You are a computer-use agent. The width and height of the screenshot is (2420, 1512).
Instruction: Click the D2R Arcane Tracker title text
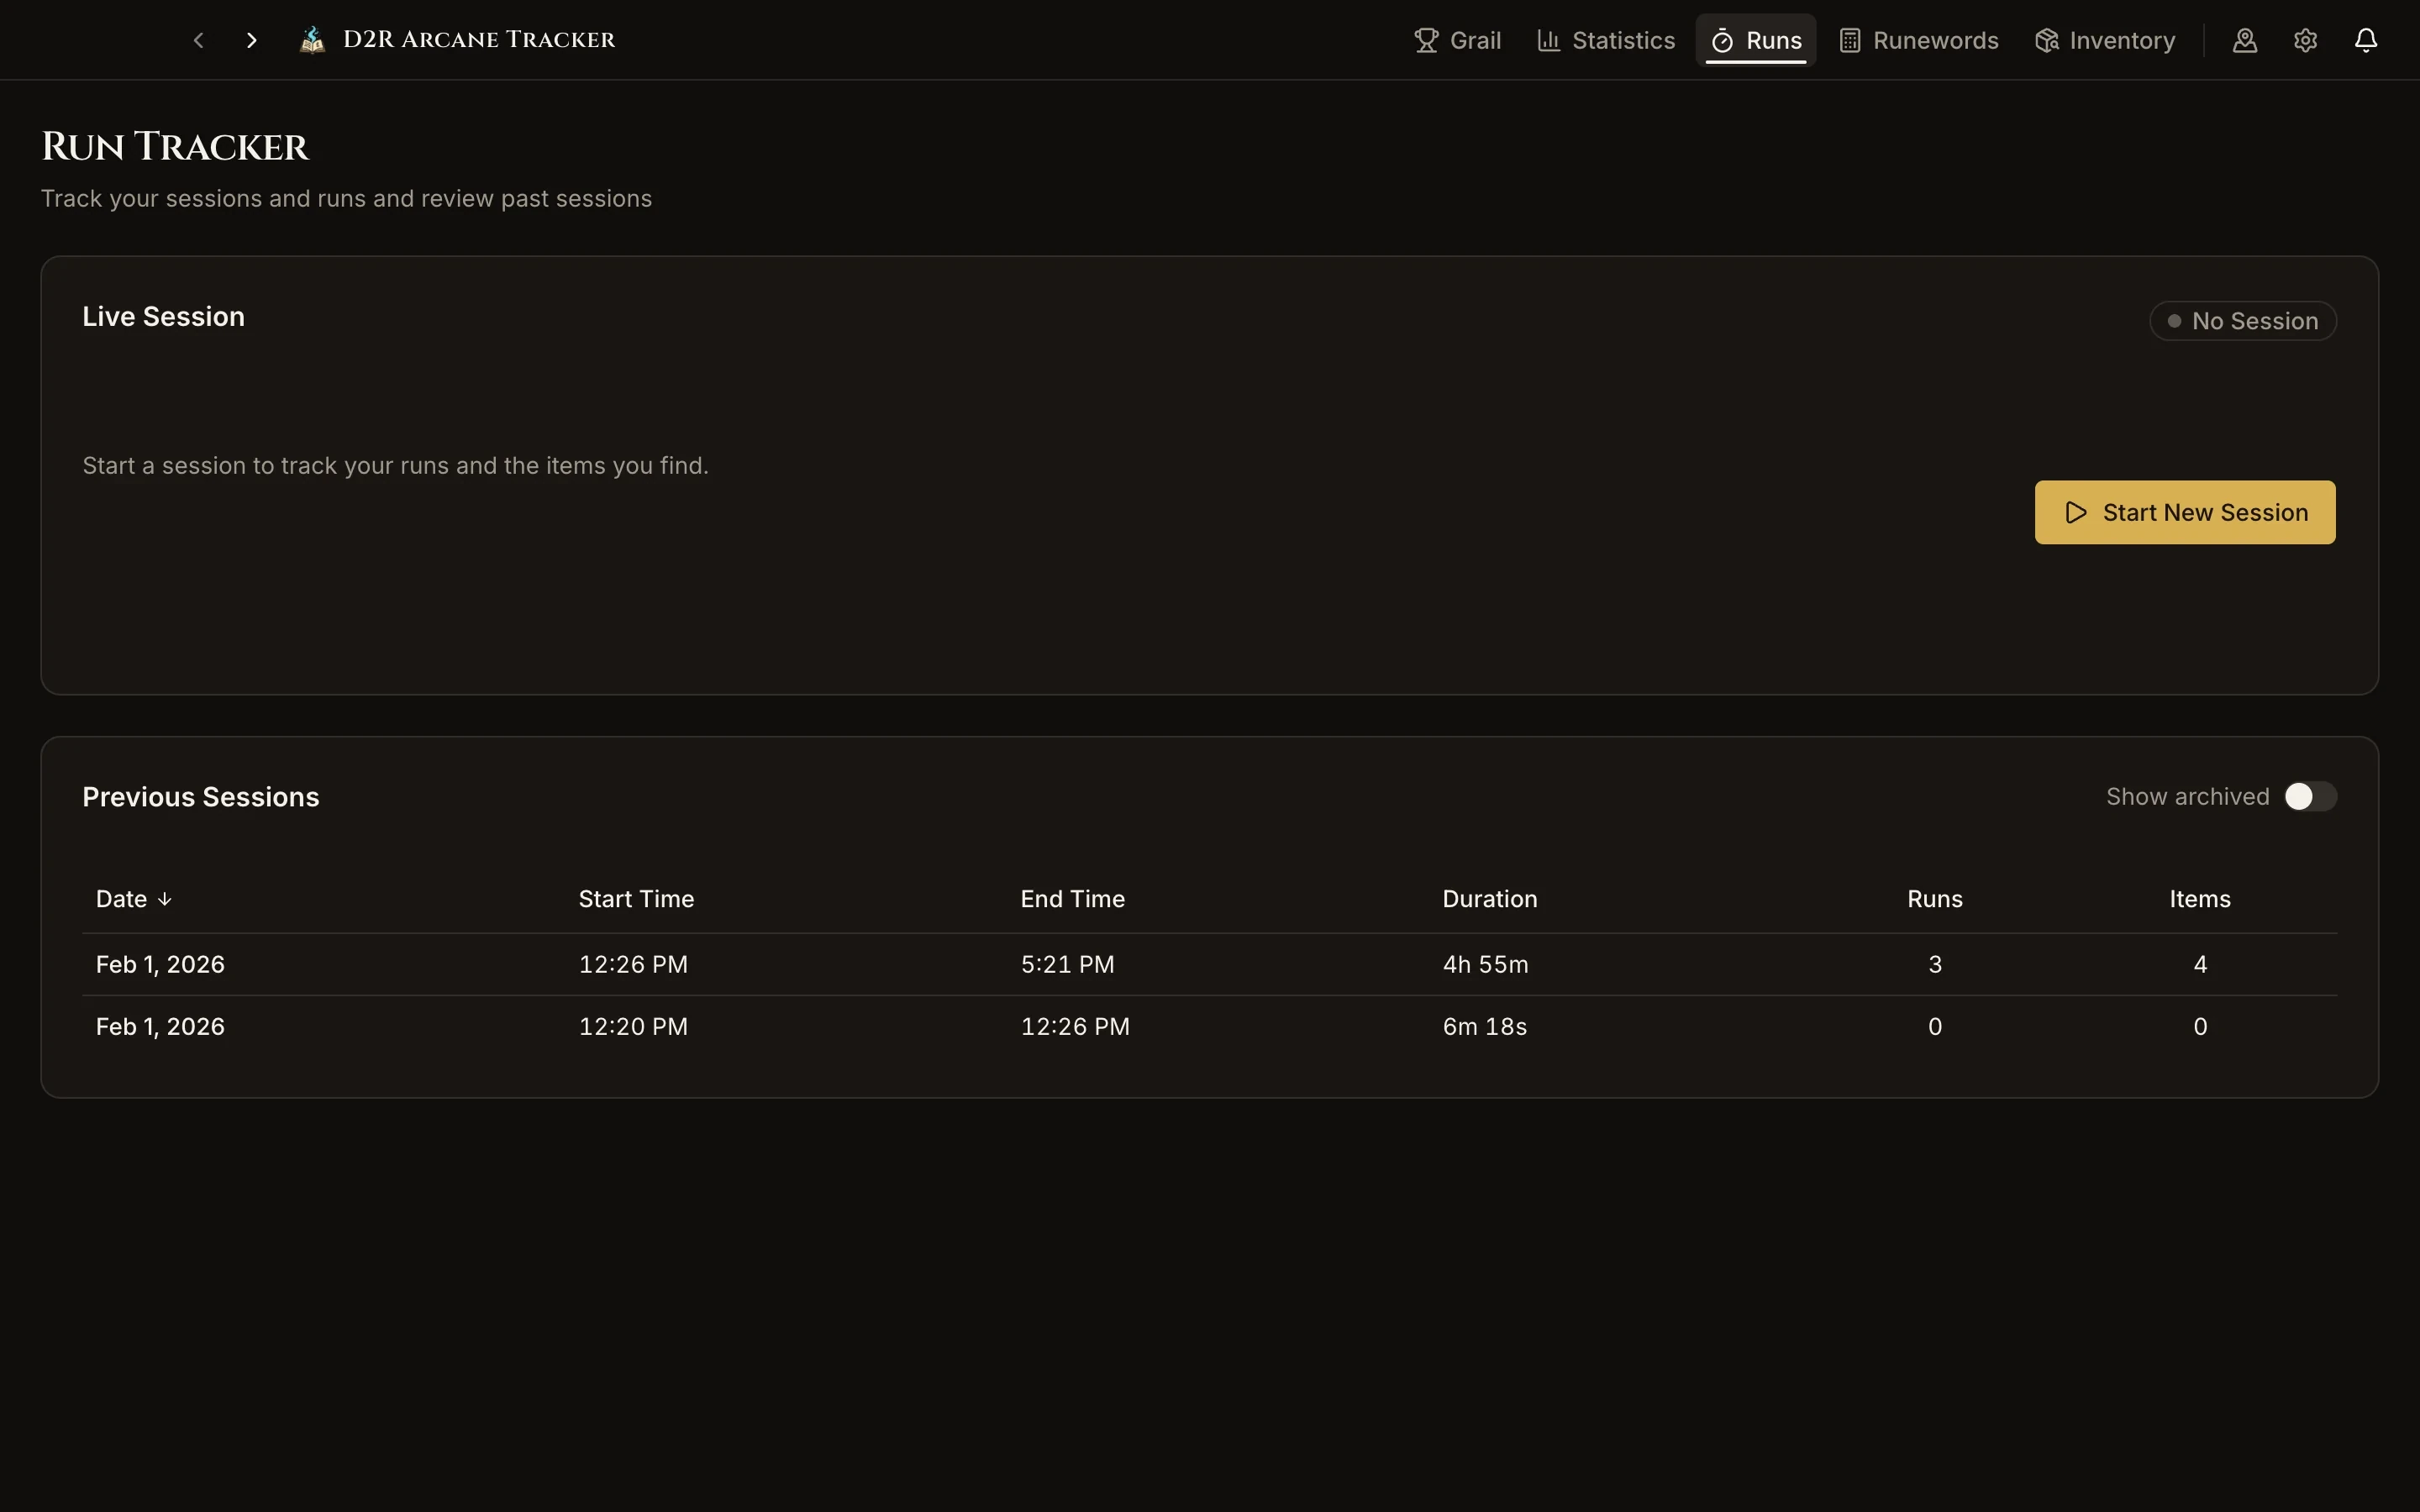479,40
